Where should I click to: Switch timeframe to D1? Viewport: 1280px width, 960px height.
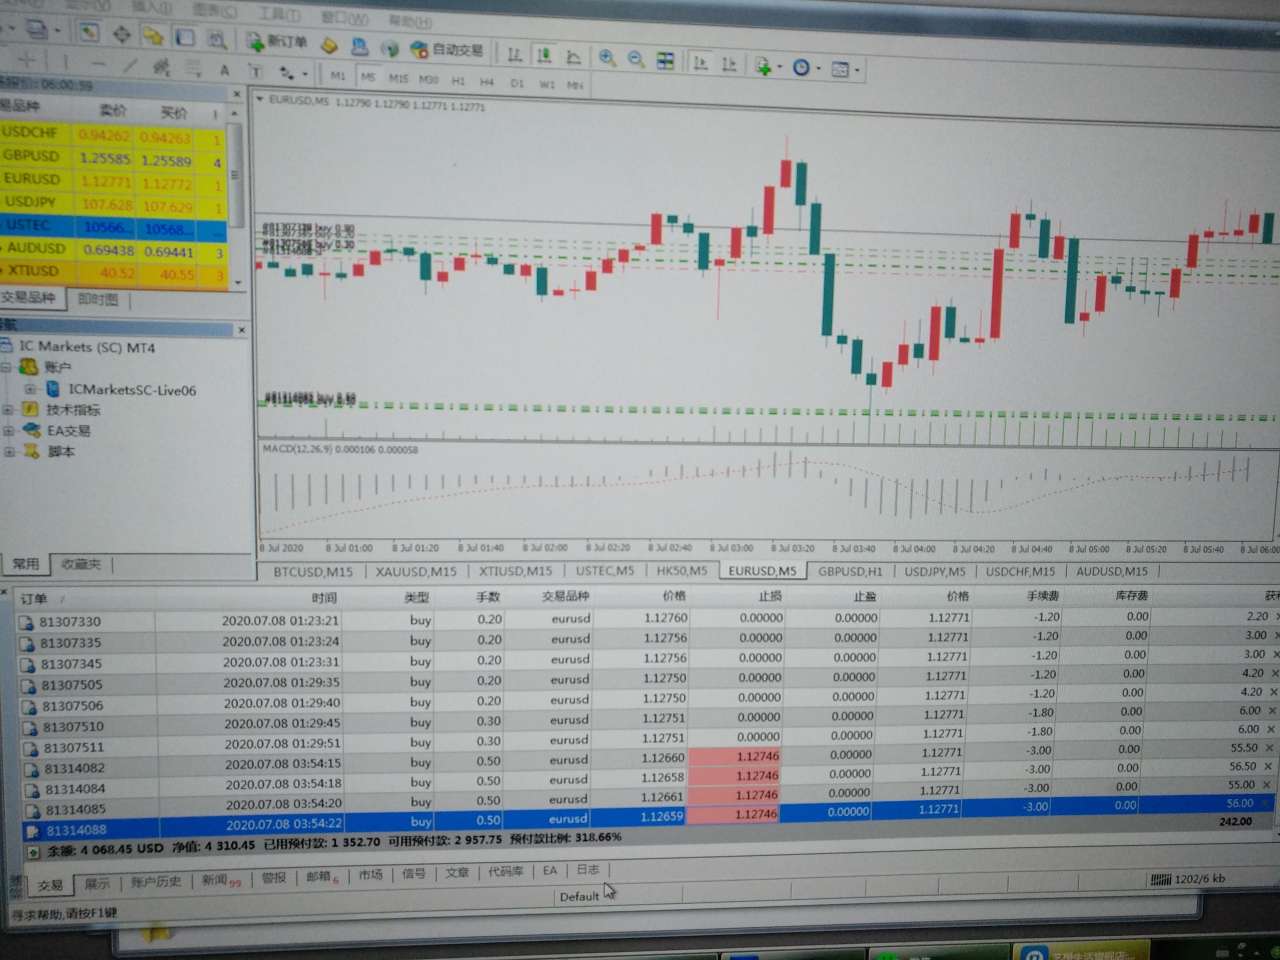517,82
